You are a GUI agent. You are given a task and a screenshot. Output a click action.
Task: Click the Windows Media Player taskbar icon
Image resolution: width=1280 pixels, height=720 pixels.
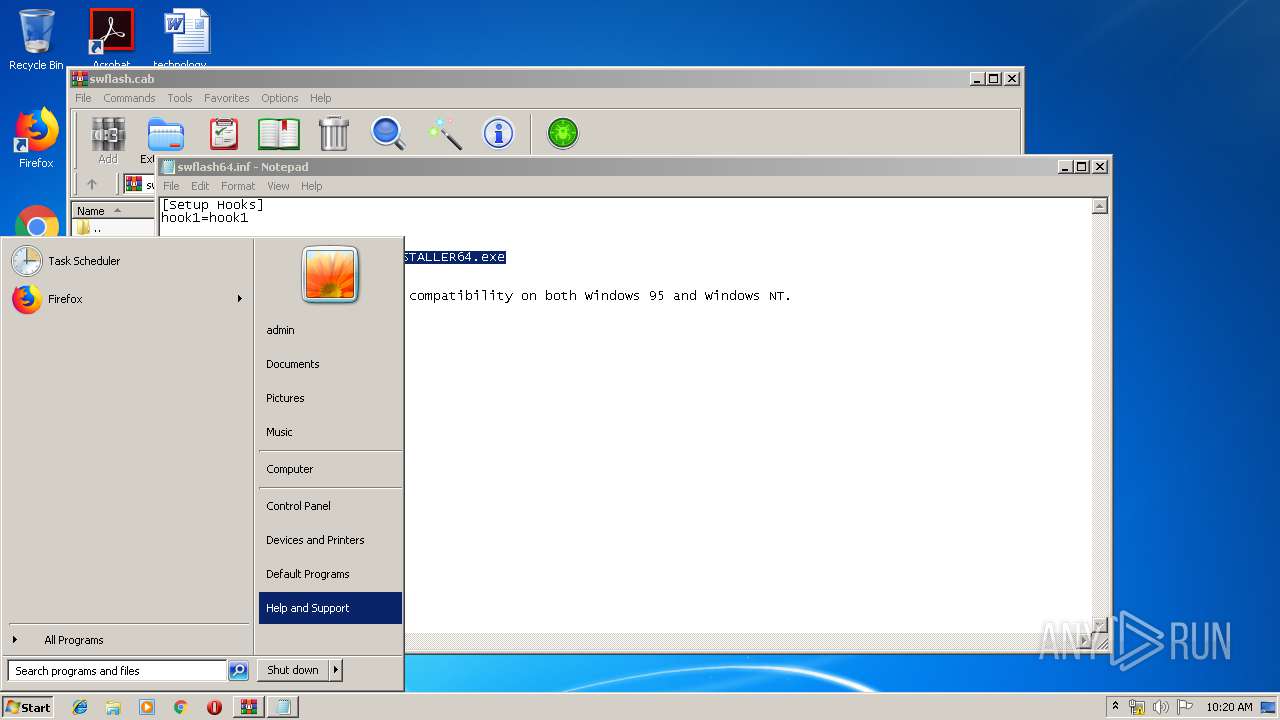[147, 707]
